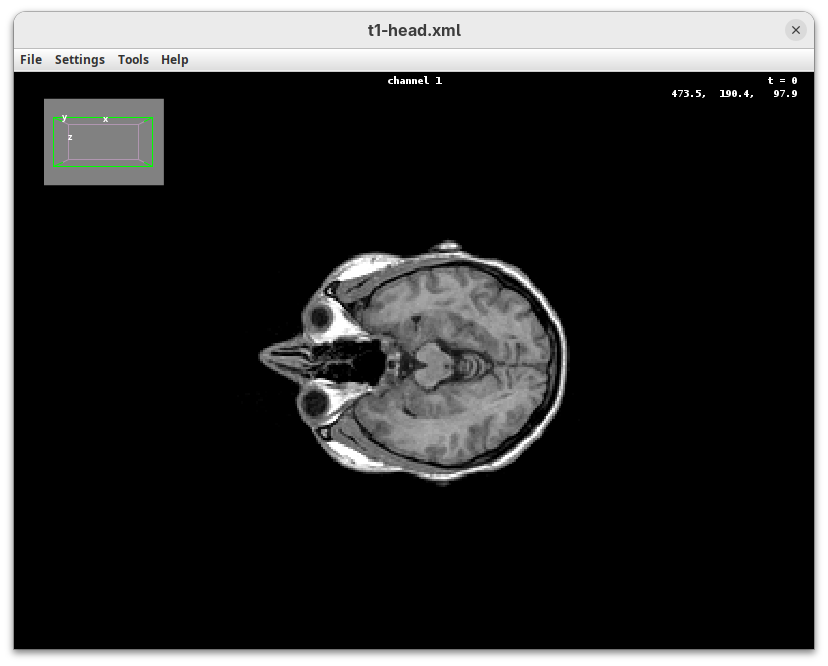Click the mouse coordinates readout
The image size is (828, 666).
[734, 94]
